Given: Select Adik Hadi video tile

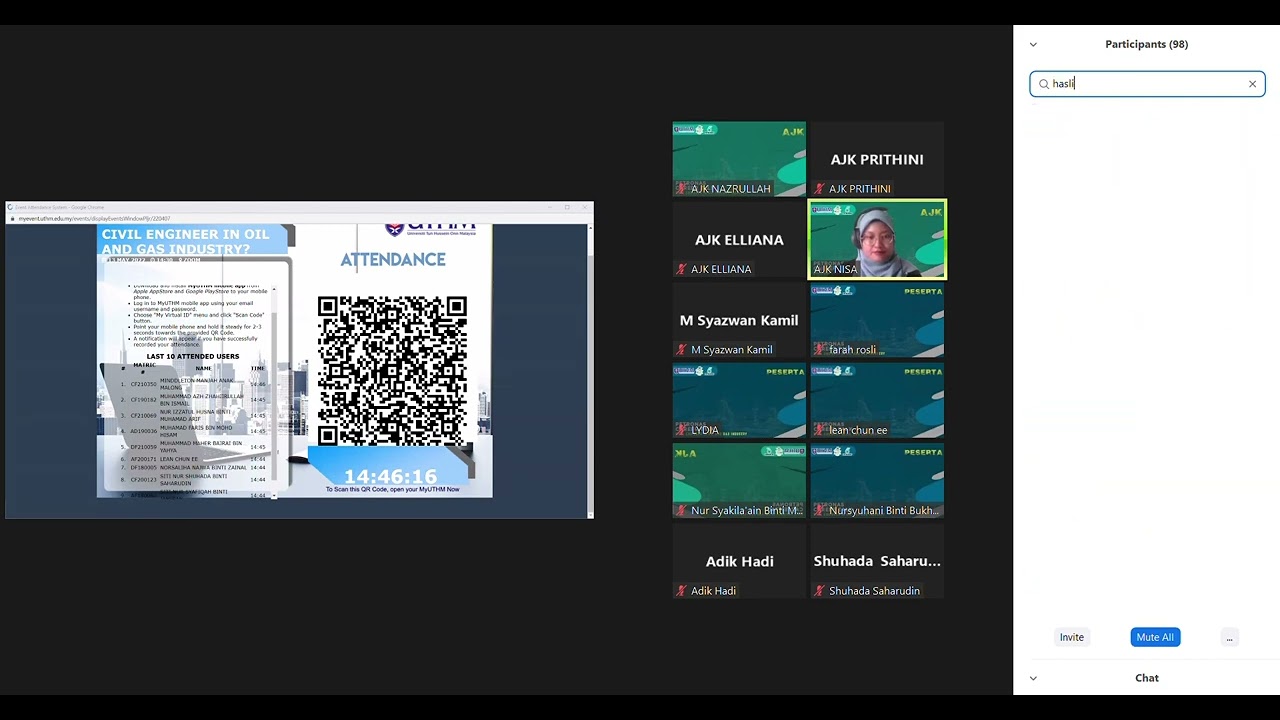Looking at the screenshot, I should pos(739,562).
